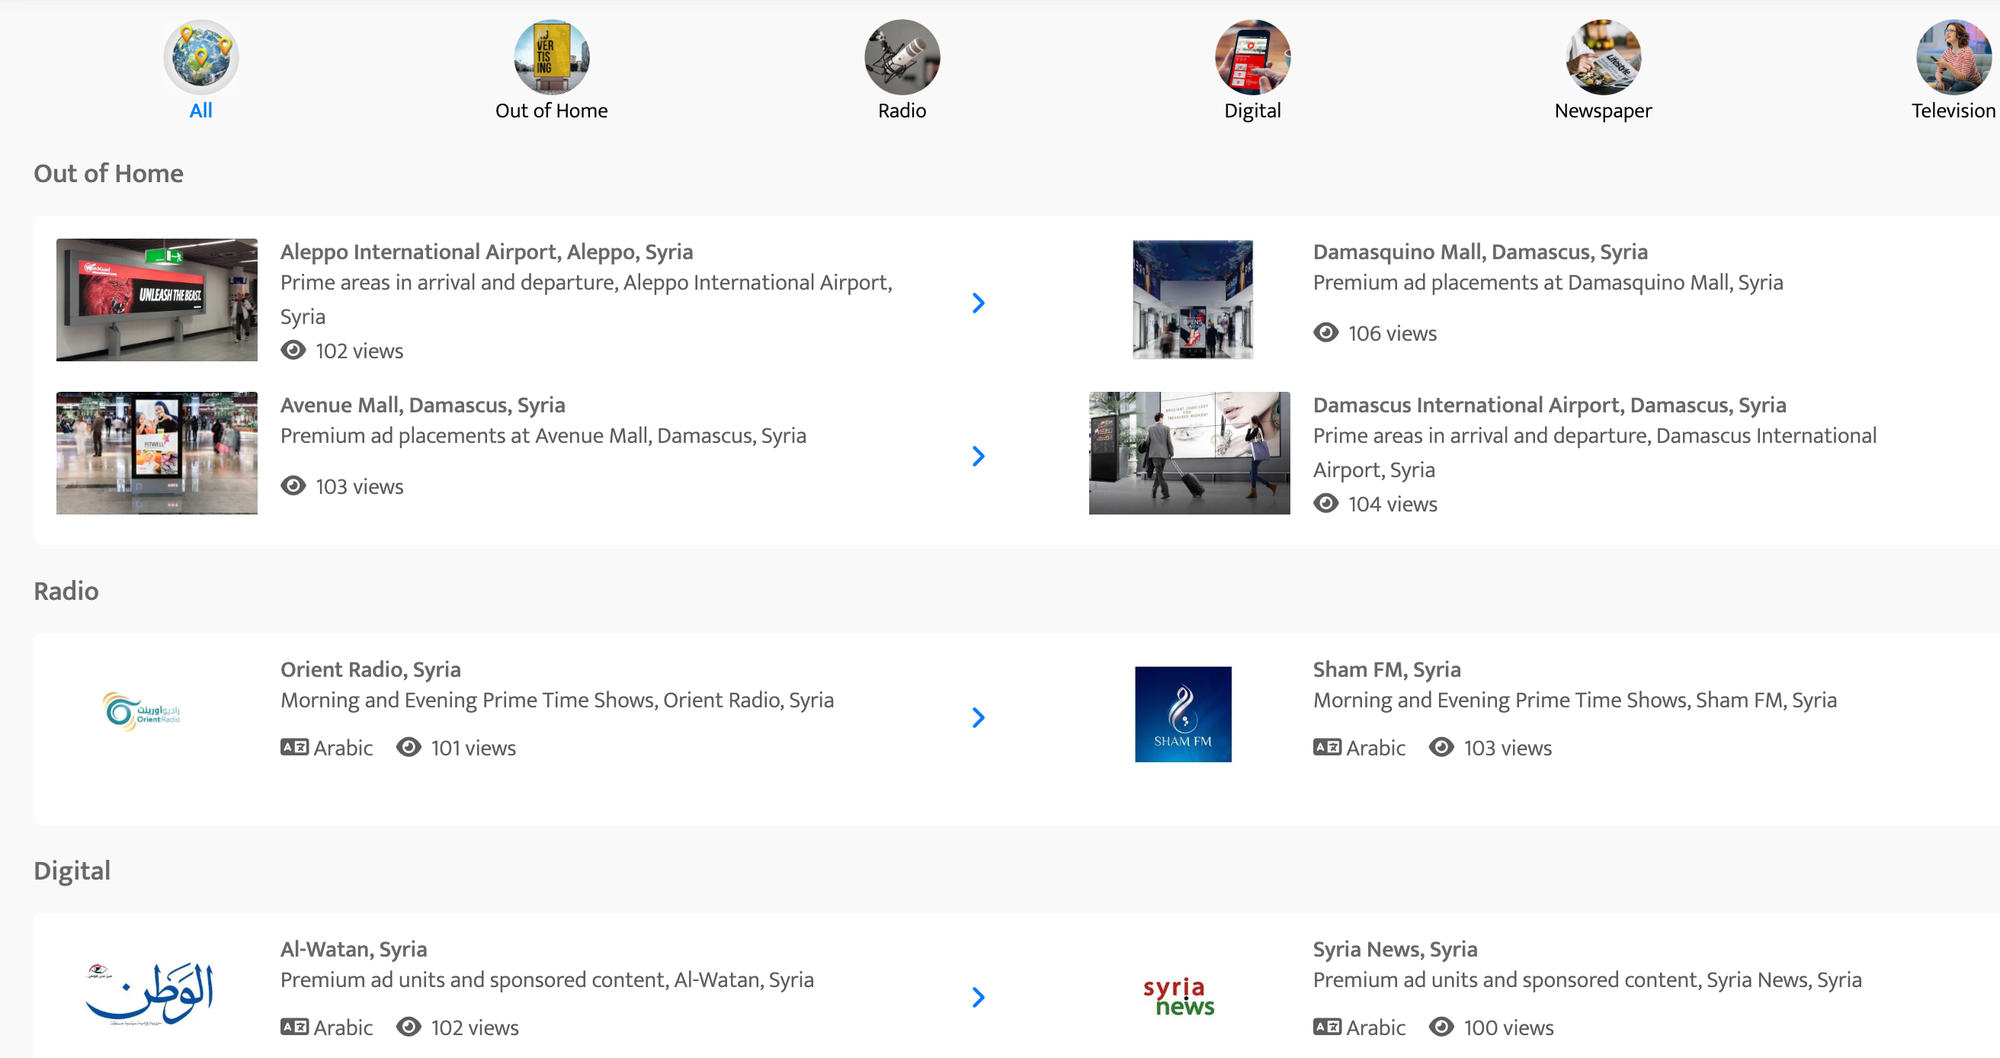Click the eye icon beside 103 views for Sham FM

pyautogui.click(x=1441, y=747)
